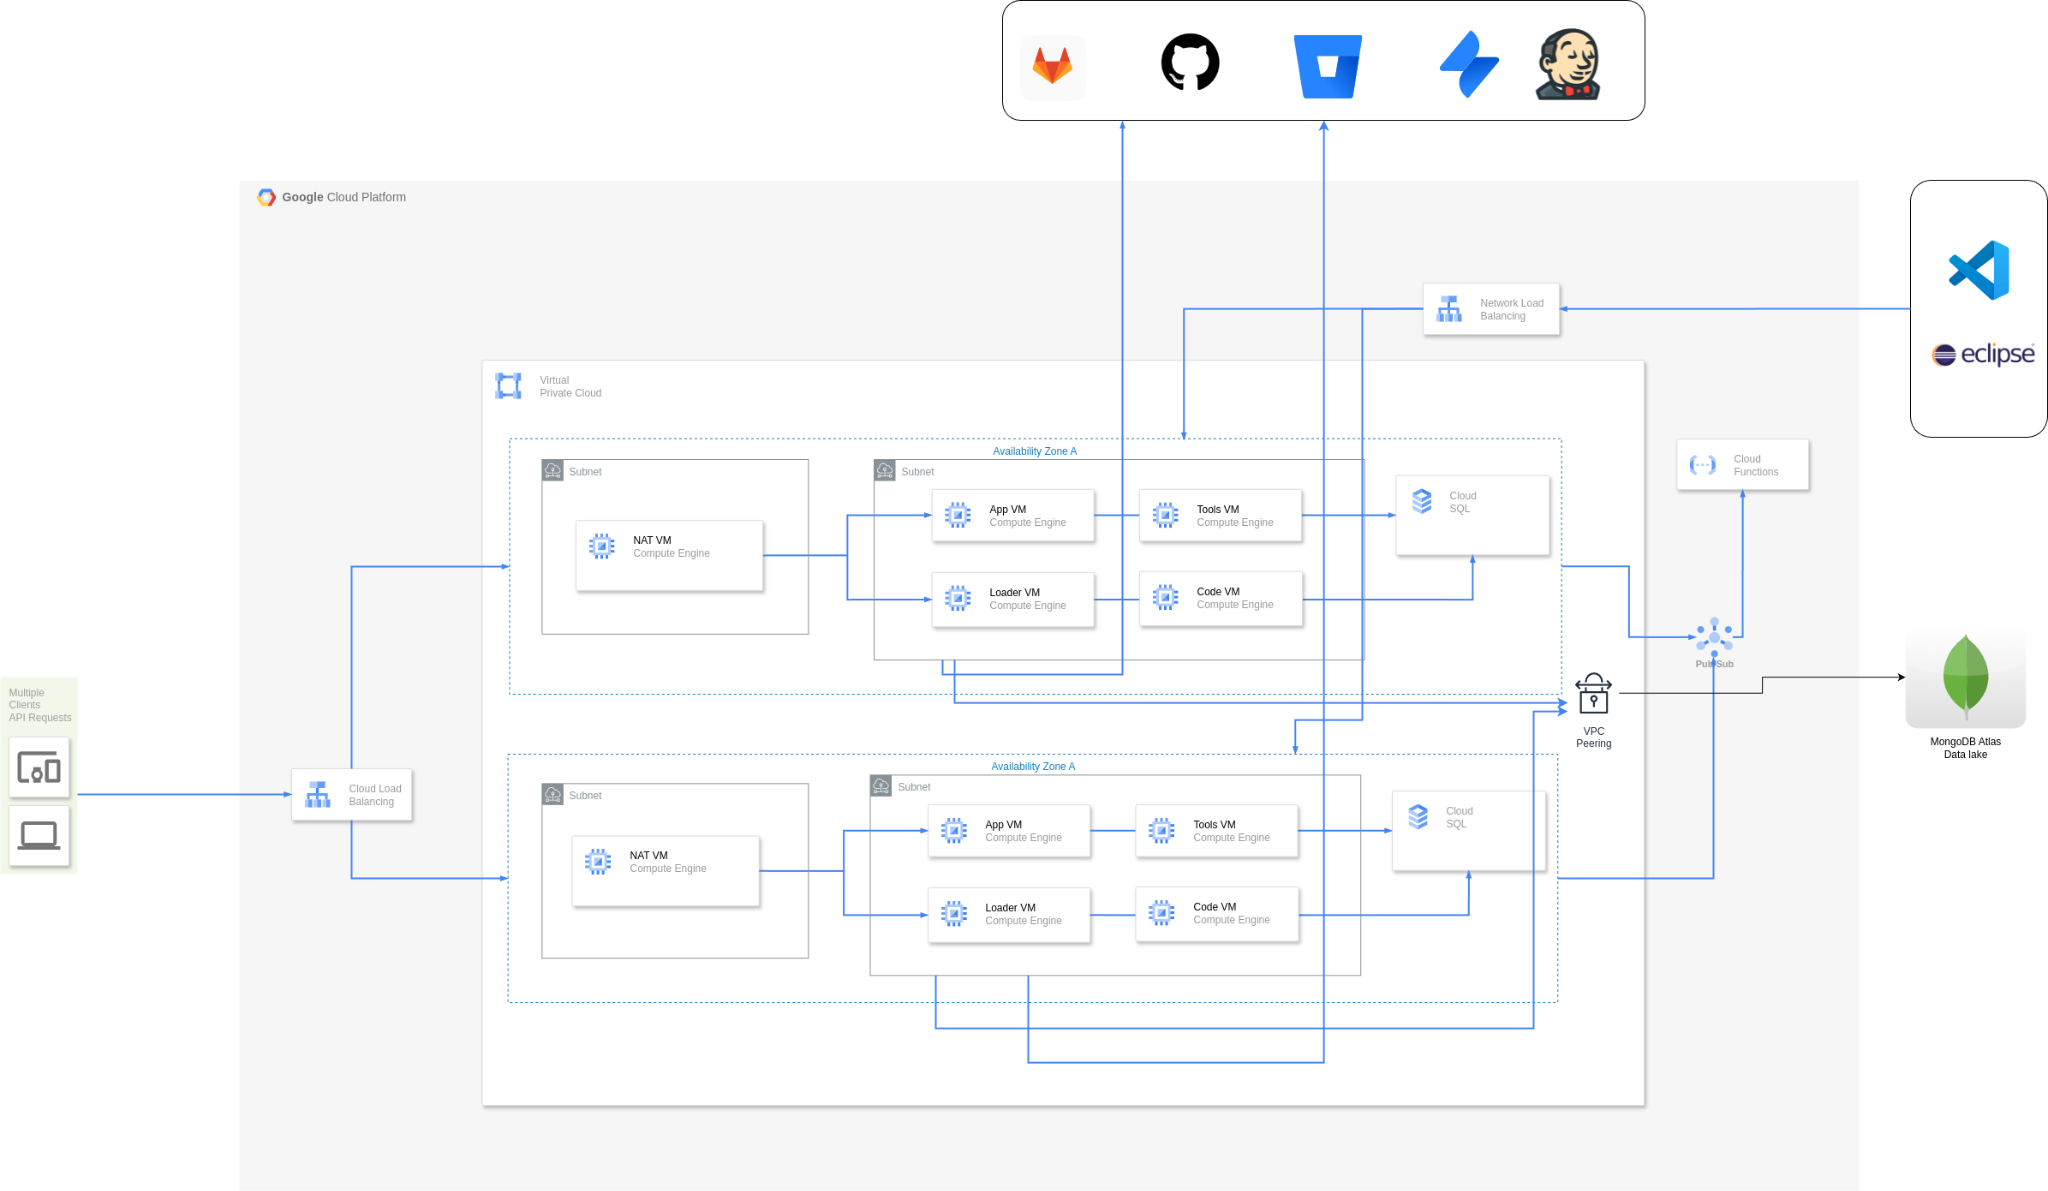2048x1191 pixels.
Task: Click the Visual Studio Code logo
Action: 1979,270
